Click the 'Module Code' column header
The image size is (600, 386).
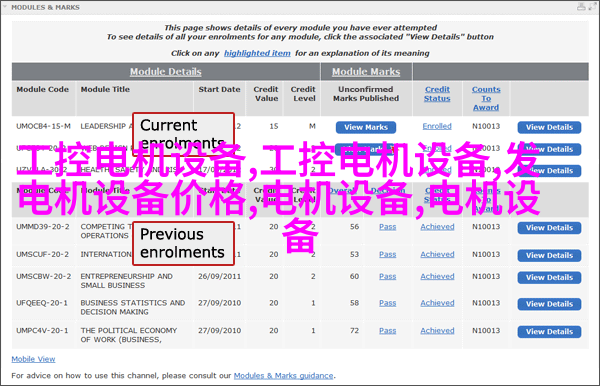pos(42,89)
